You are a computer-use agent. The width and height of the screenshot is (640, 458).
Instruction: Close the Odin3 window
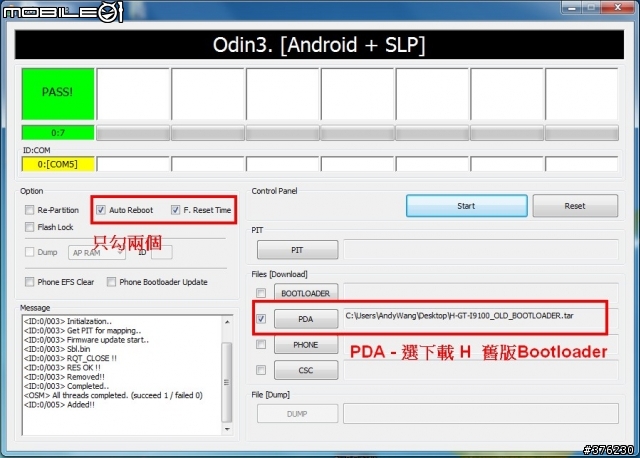618,8
